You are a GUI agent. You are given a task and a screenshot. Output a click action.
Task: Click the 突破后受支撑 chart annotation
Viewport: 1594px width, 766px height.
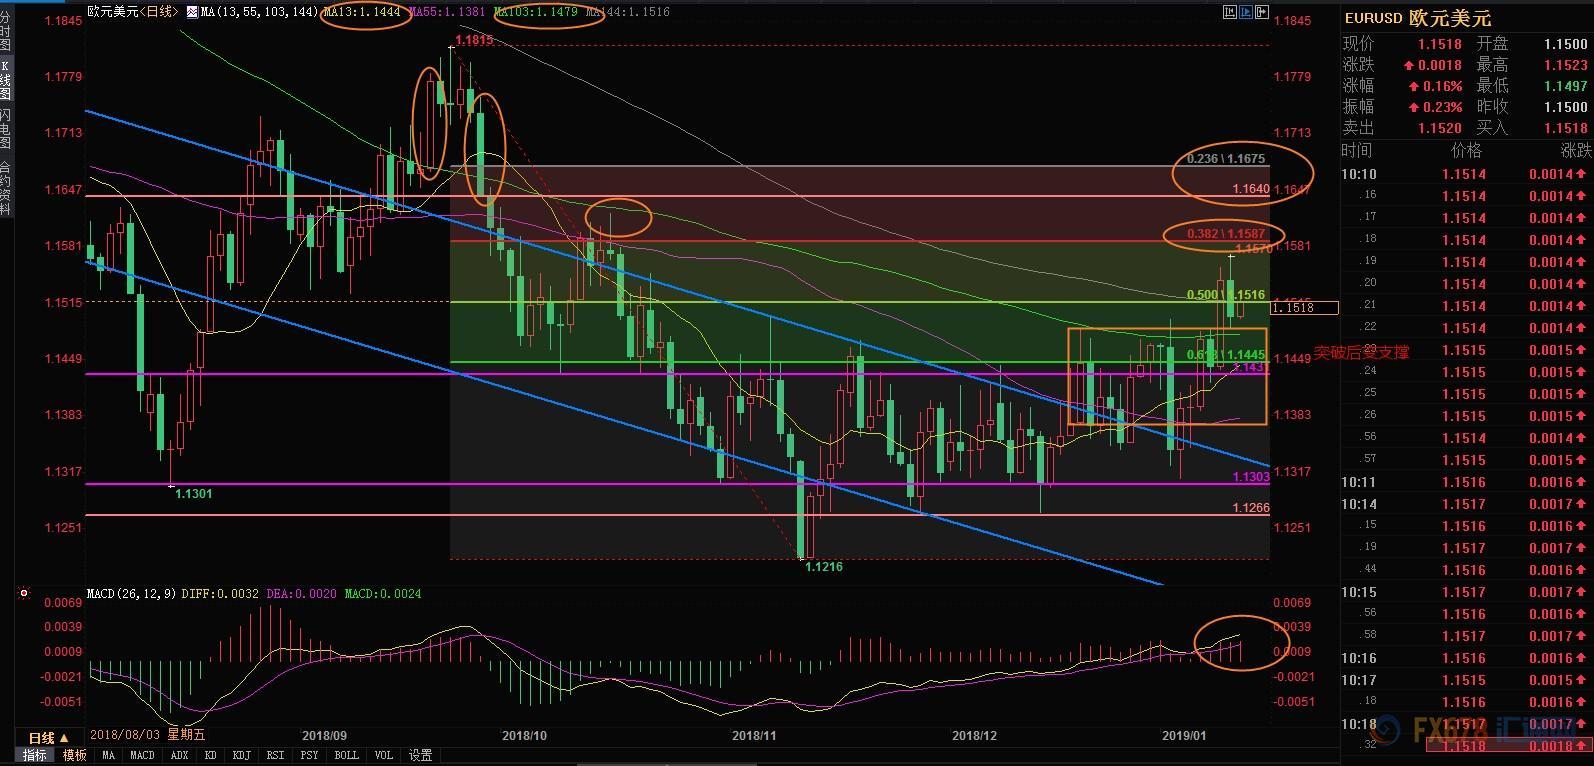1361,352
